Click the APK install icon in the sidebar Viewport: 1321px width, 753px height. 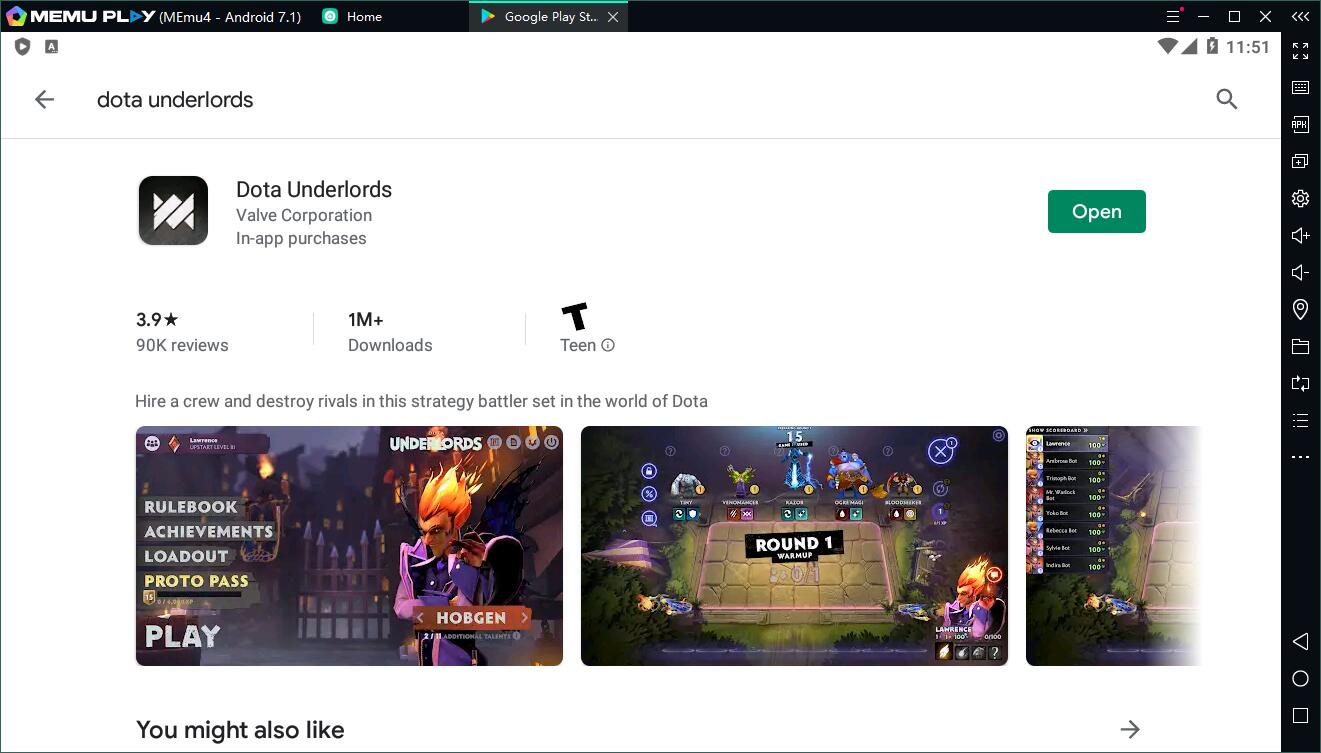pyautogui.click(x=1300, y=124)
